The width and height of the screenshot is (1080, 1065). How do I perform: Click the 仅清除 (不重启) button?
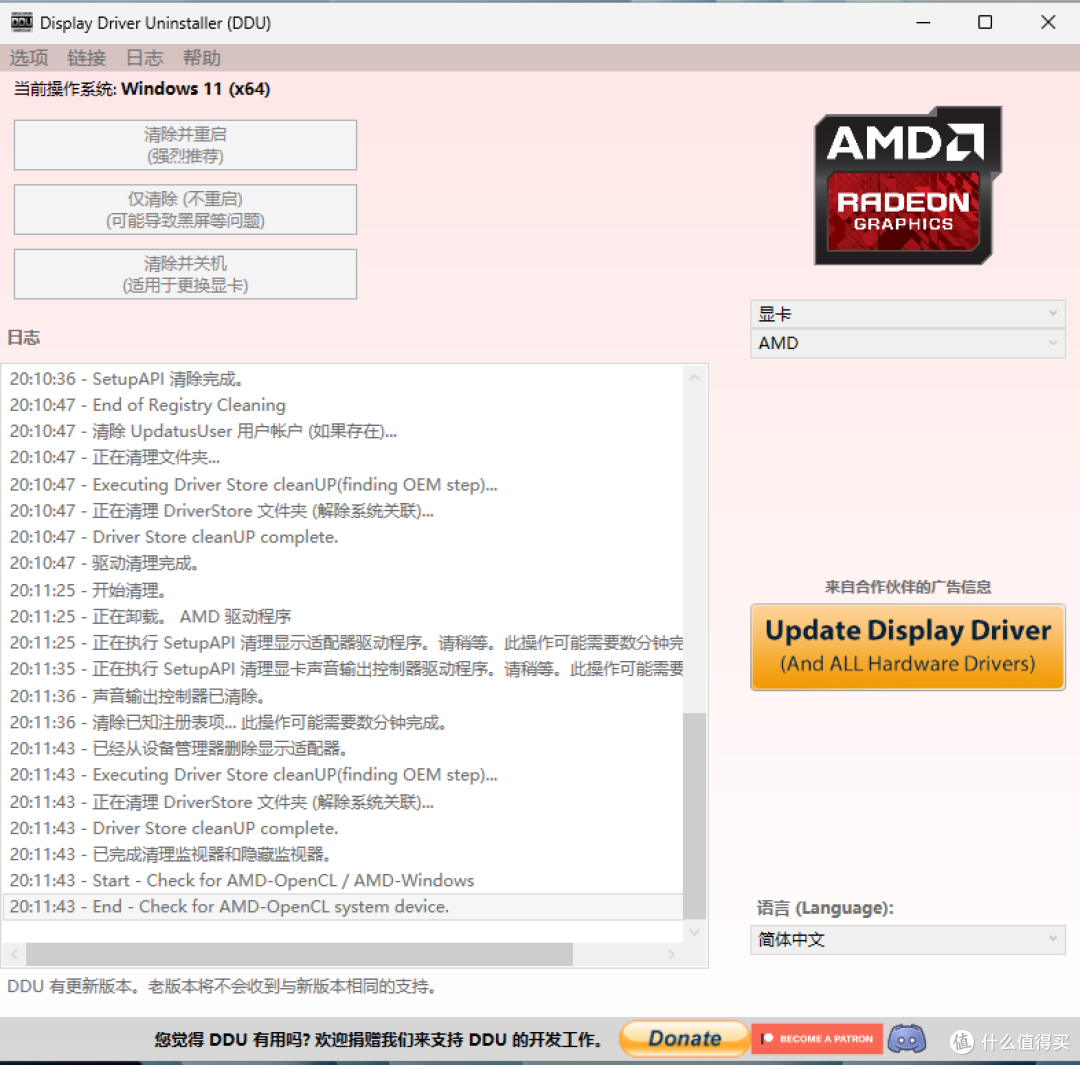coord(184,209)
